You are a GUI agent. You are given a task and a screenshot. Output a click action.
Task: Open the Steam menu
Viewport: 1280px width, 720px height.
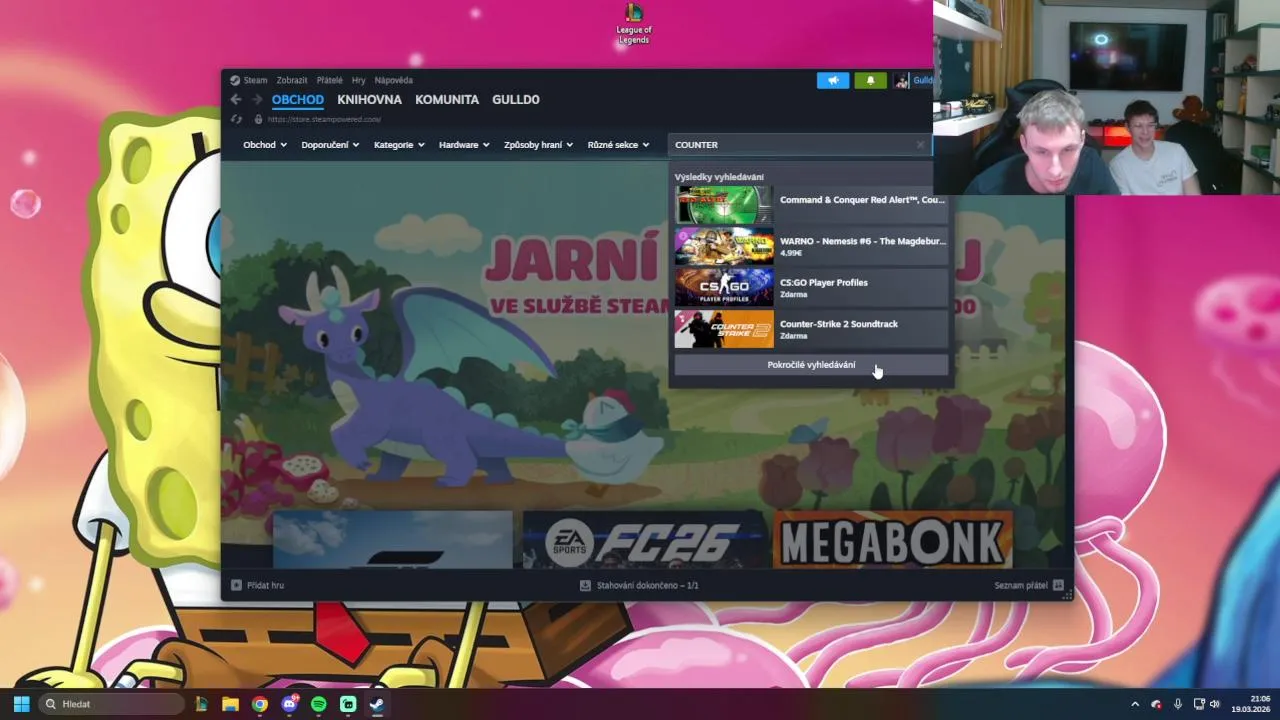pos(255,80)
